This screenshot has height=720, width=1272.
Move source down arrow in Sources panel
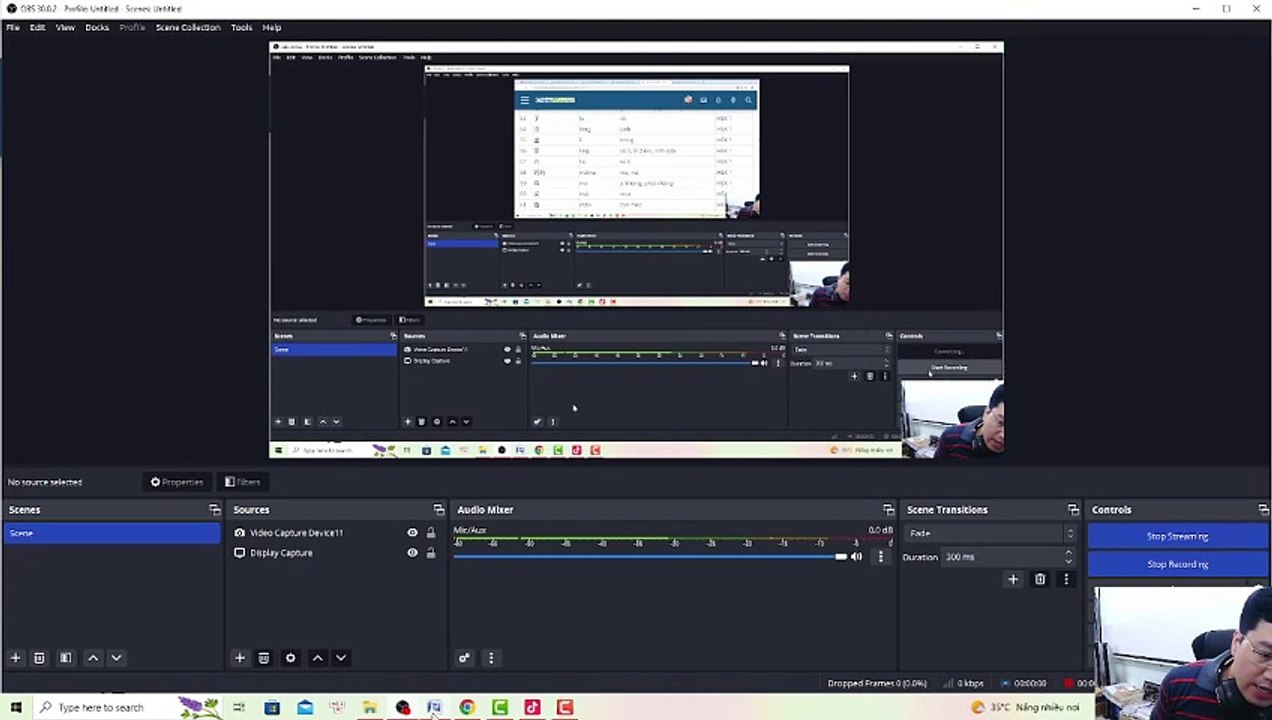340,657
